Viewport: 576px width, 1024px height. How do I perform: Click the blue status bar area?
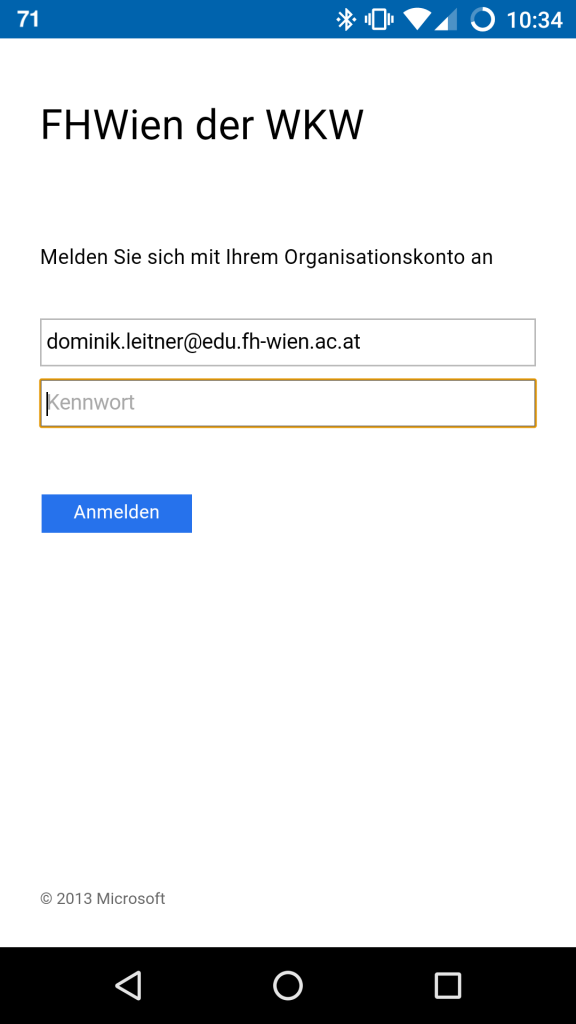(200, 17)
